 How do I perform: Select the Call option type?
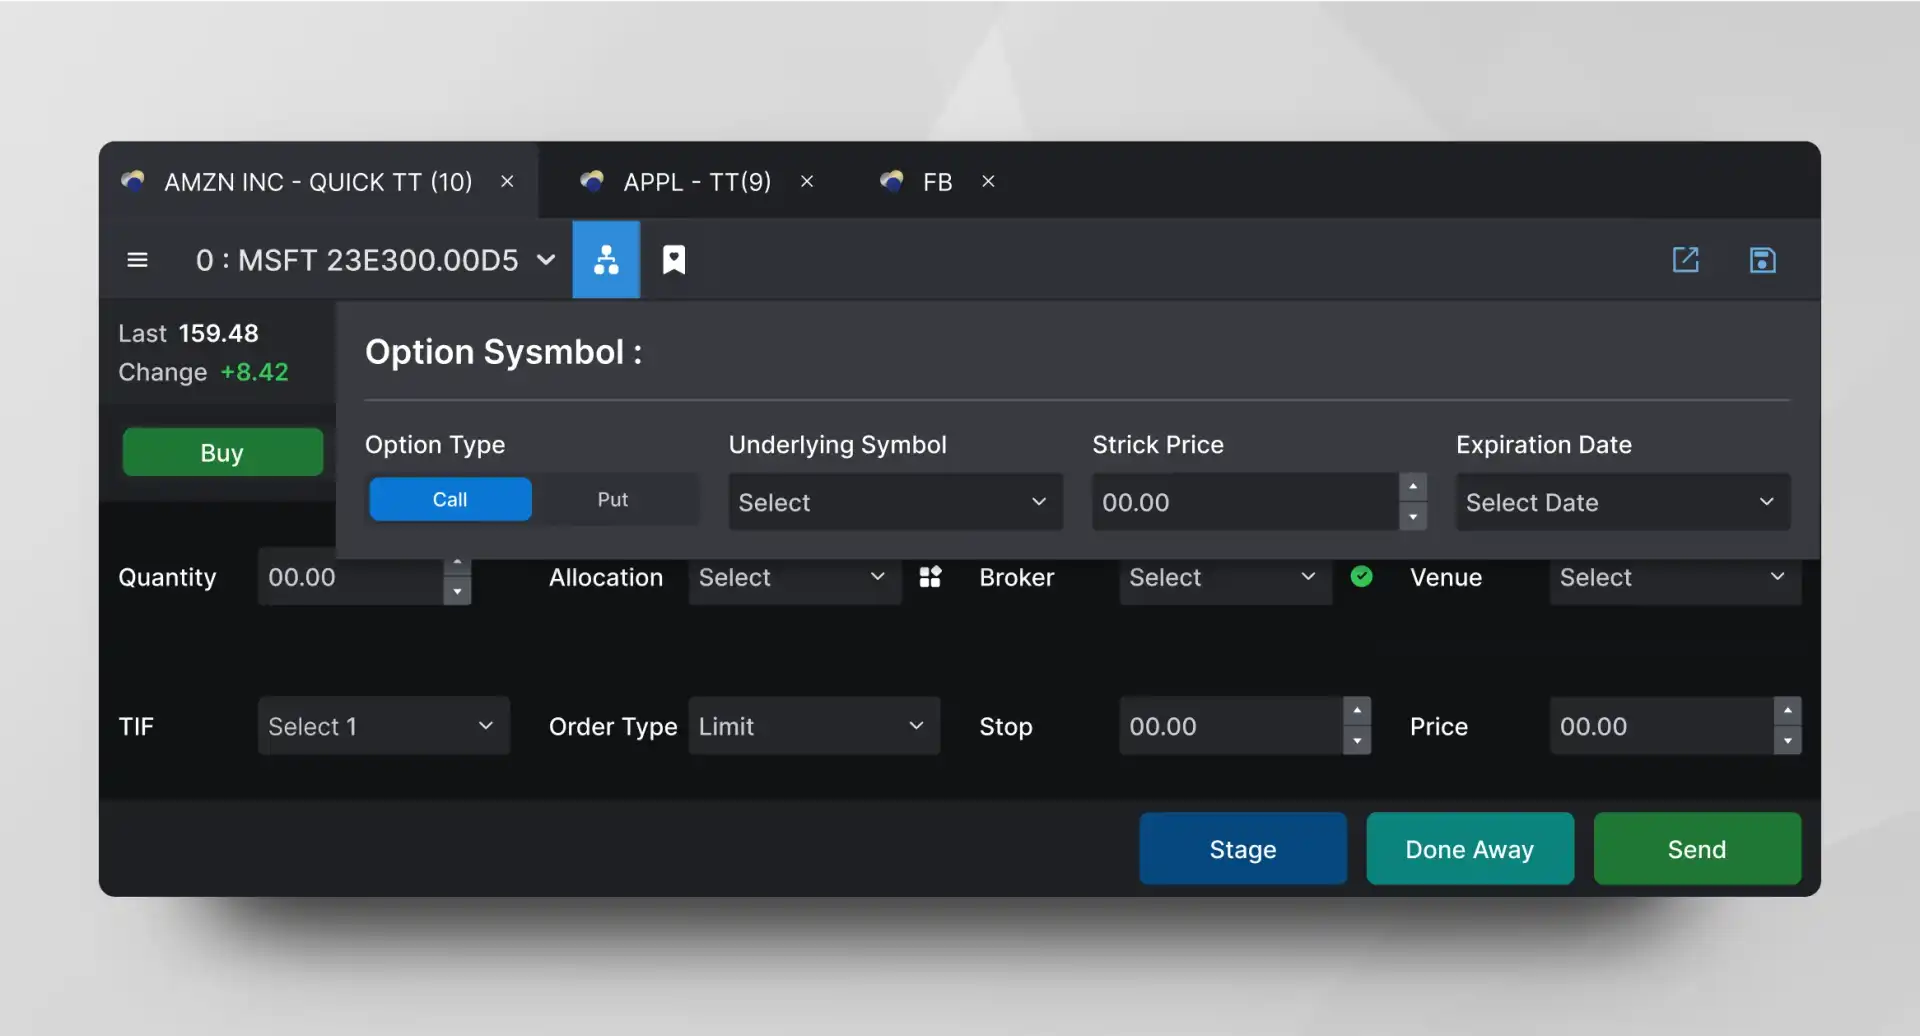tap(450, 499)
